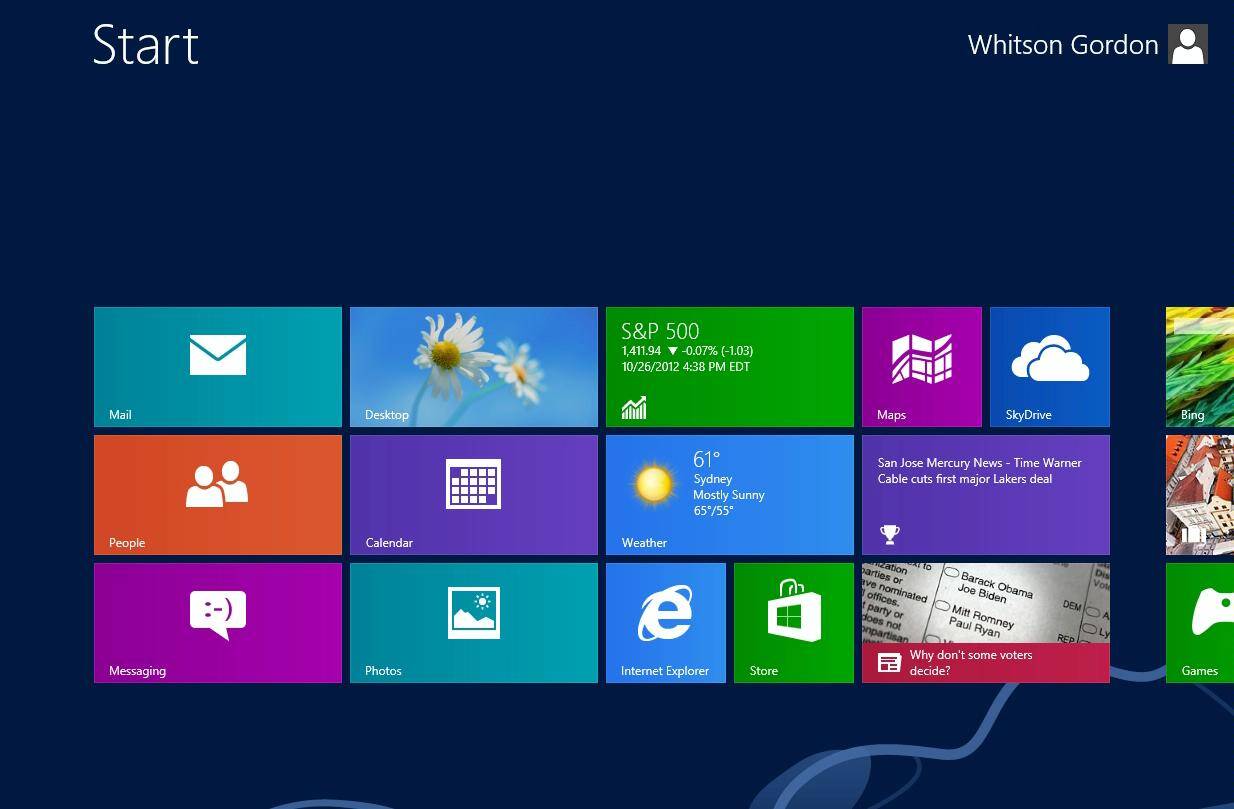Open the Calendar grid tile
The image size is (1234, 809).
click(473, 494)
